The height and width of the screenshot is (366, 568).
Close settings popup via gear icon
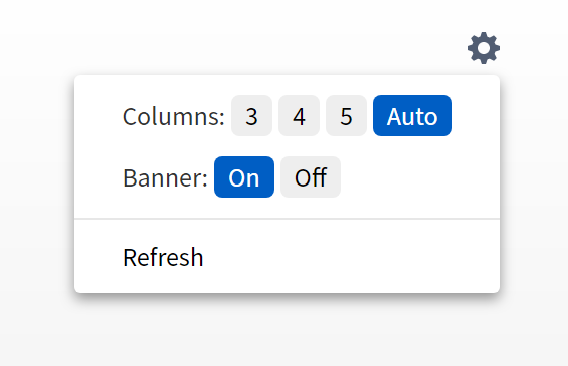[x=484, y=48]
